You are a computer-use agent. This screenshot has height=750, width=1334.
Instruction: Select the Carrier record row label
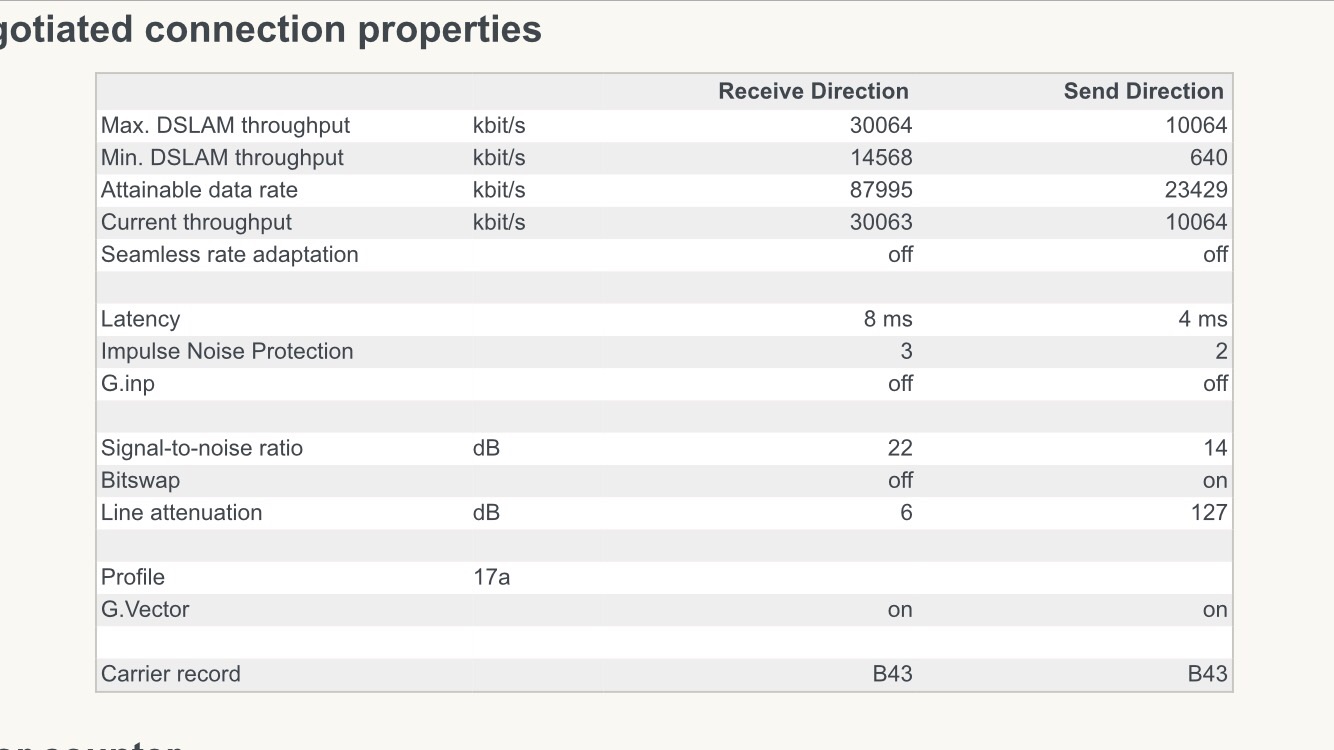pos(170,674)
